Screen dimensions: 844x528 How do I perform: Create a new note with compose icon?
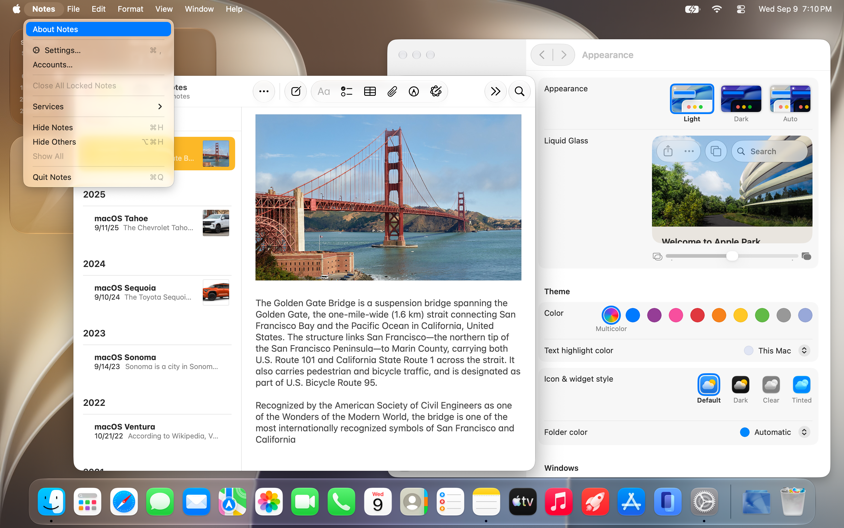click(x=296, y=91)
